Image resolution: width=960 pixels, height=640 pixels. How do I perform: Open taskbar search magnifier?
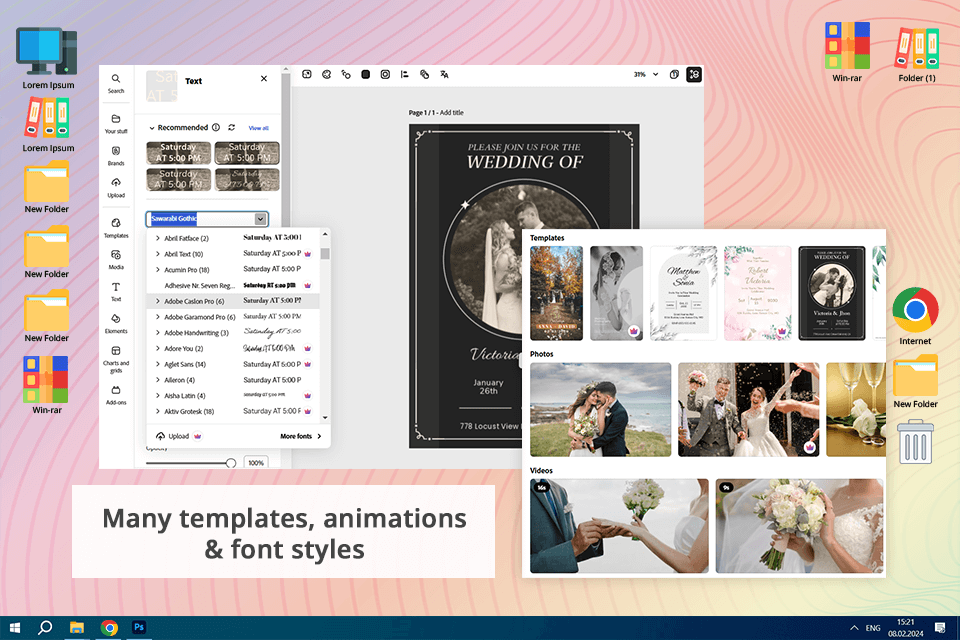pos(45,628)
